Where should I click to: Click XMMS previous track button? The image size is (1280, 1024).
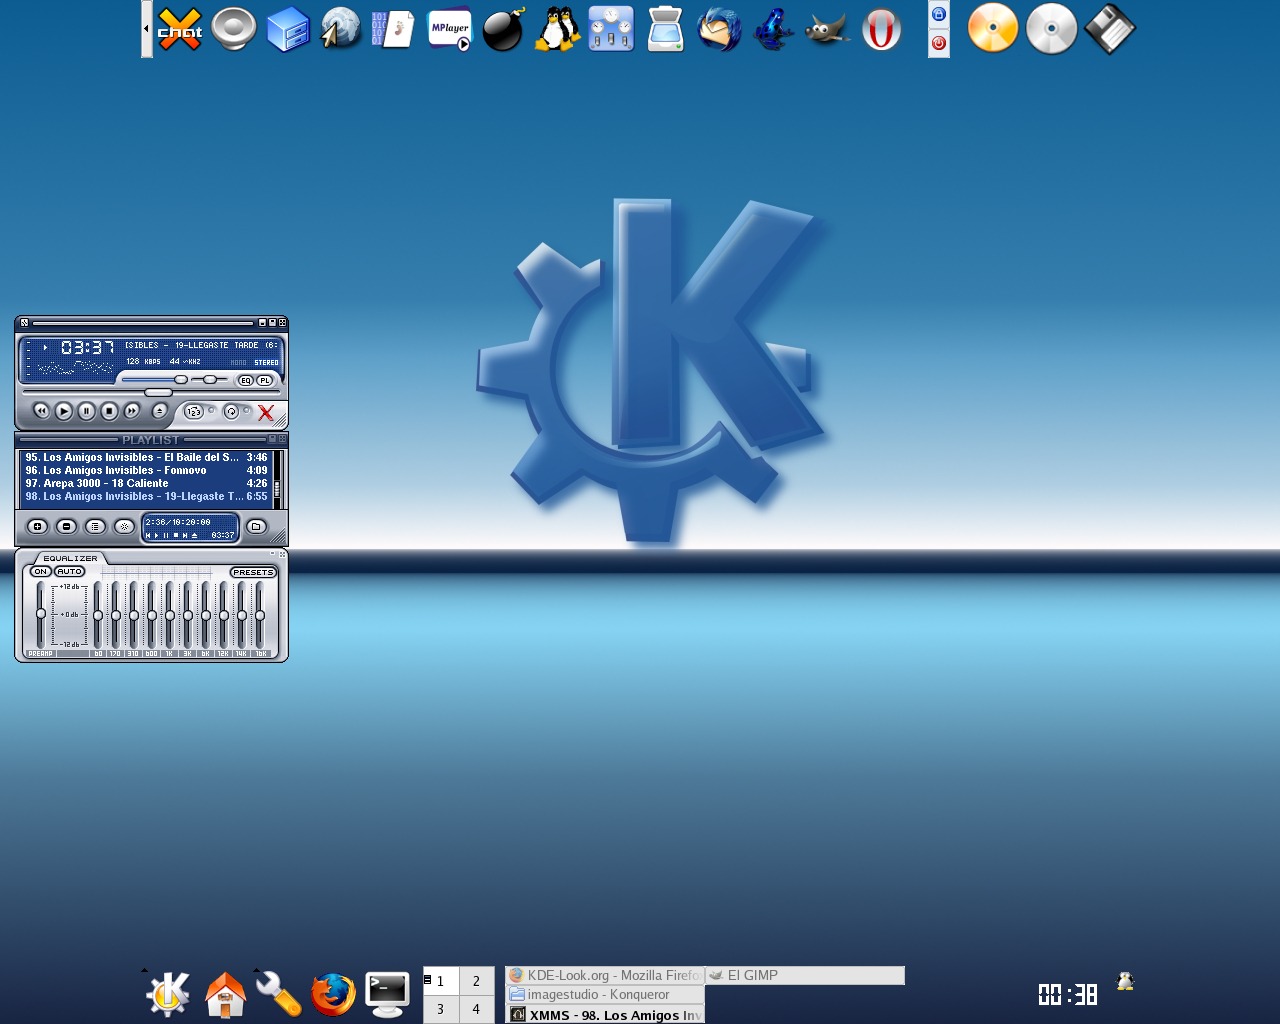41,411
